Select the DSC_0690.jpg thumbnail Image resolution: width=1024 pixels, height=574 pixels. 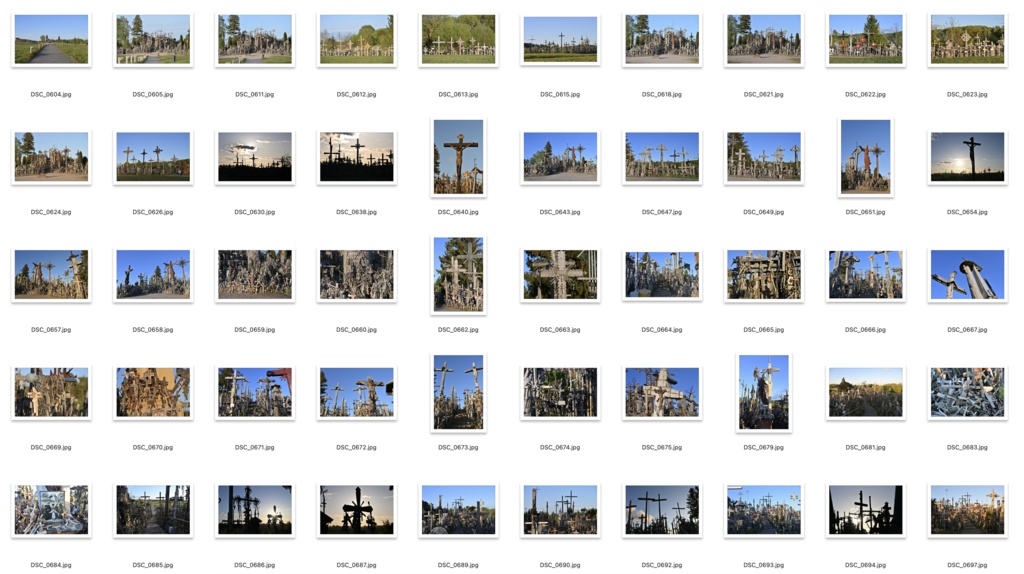coord(560,509)
